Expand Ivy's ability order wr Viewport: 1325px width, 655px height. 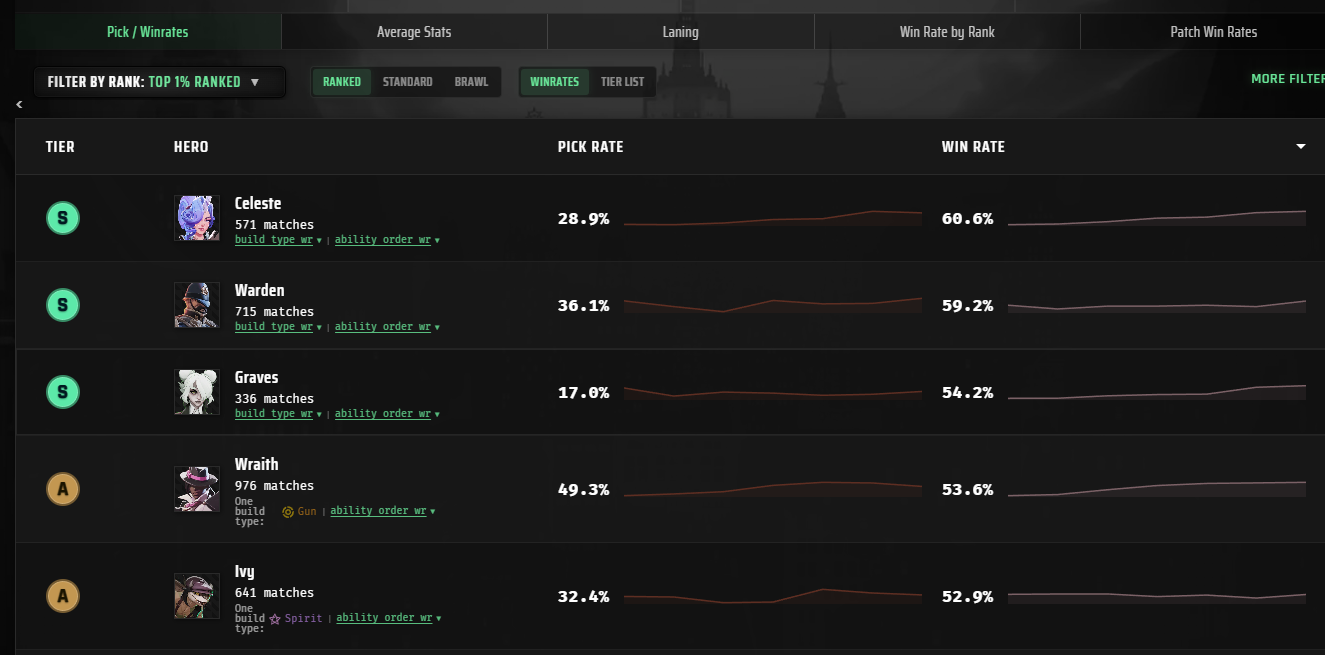[x=389, y=618]
